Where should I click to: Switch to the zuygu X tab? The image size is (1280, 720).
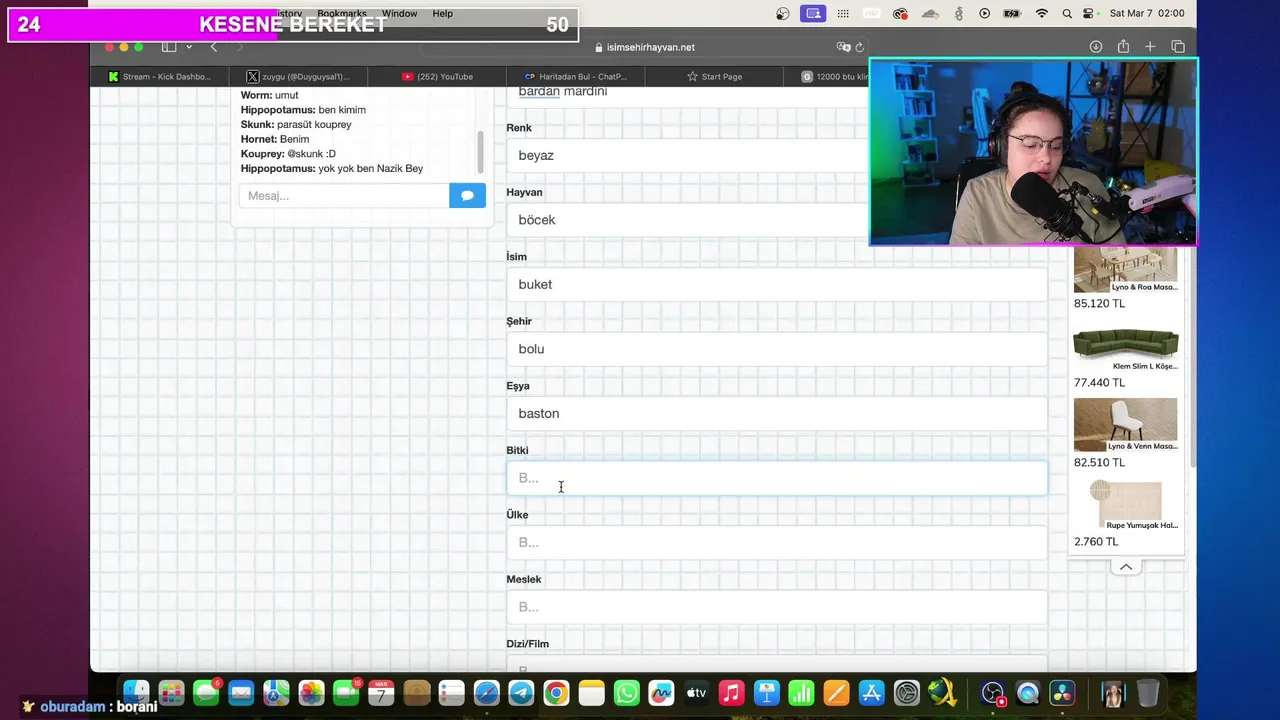click(x=298, y=76)
